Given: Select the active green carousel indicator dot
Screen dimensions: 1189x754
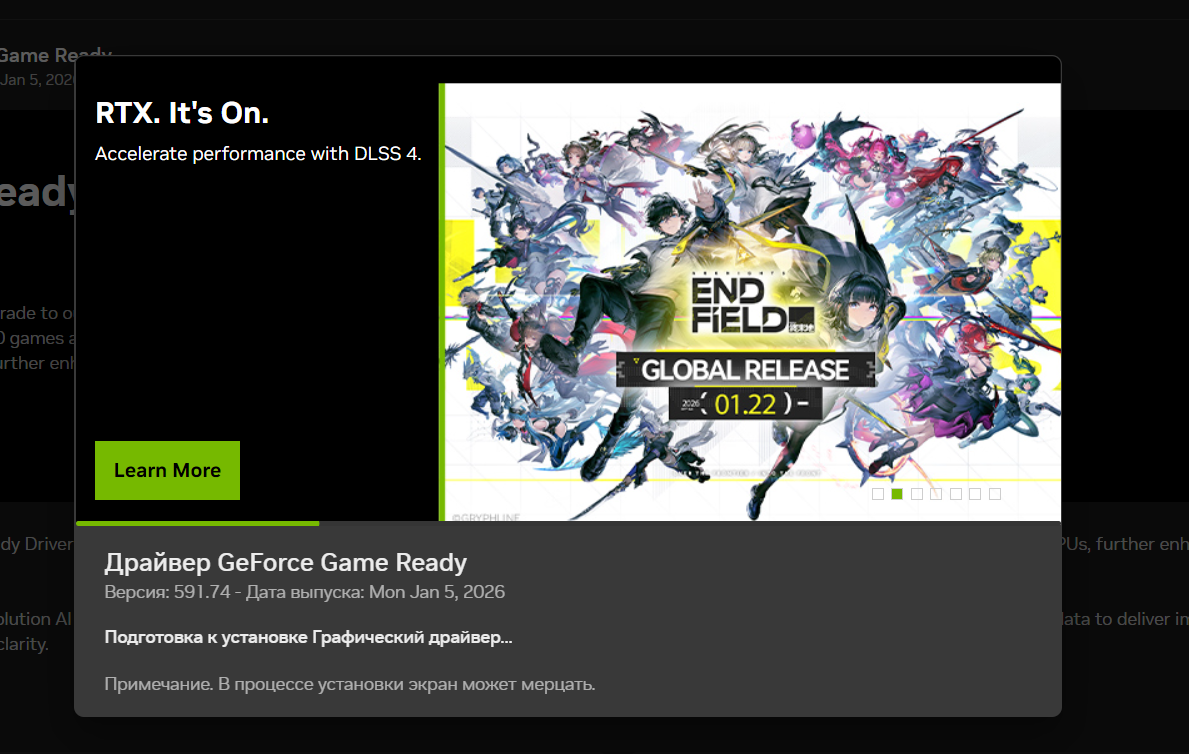Looking at the screenshot, I should (897, 494).
